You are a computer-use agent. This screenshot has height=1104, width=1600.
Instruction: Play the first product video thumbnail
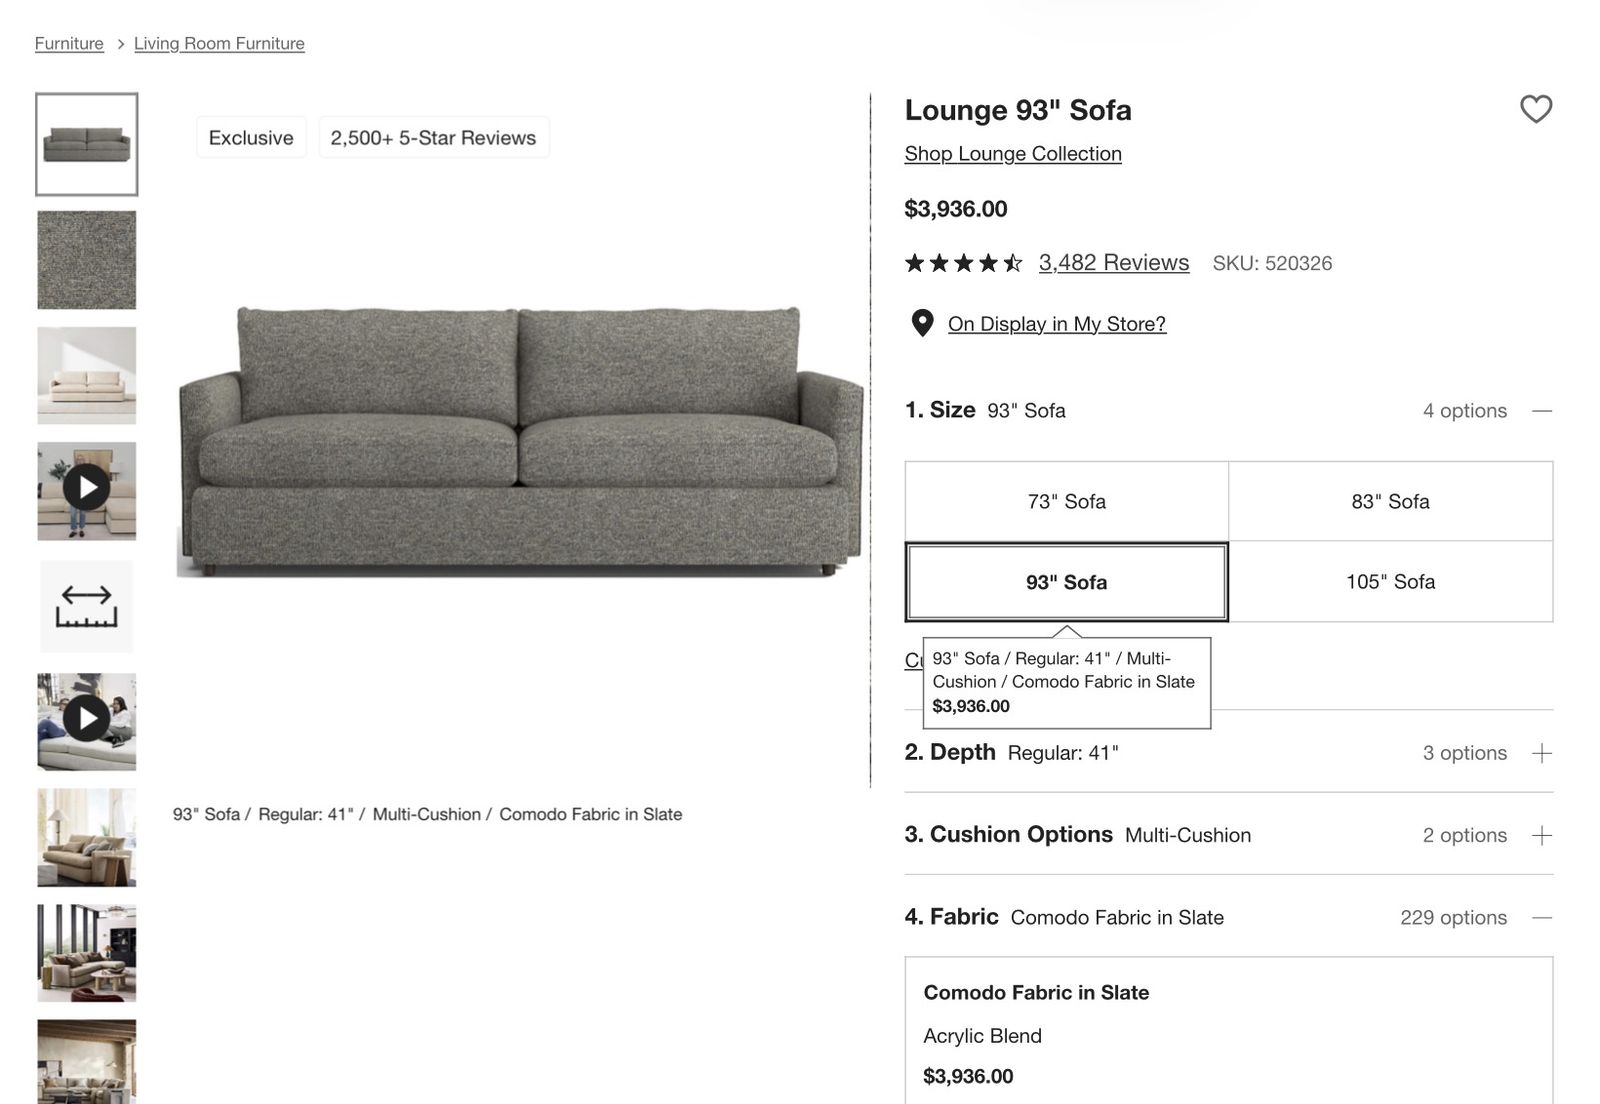tap(87, 489)
